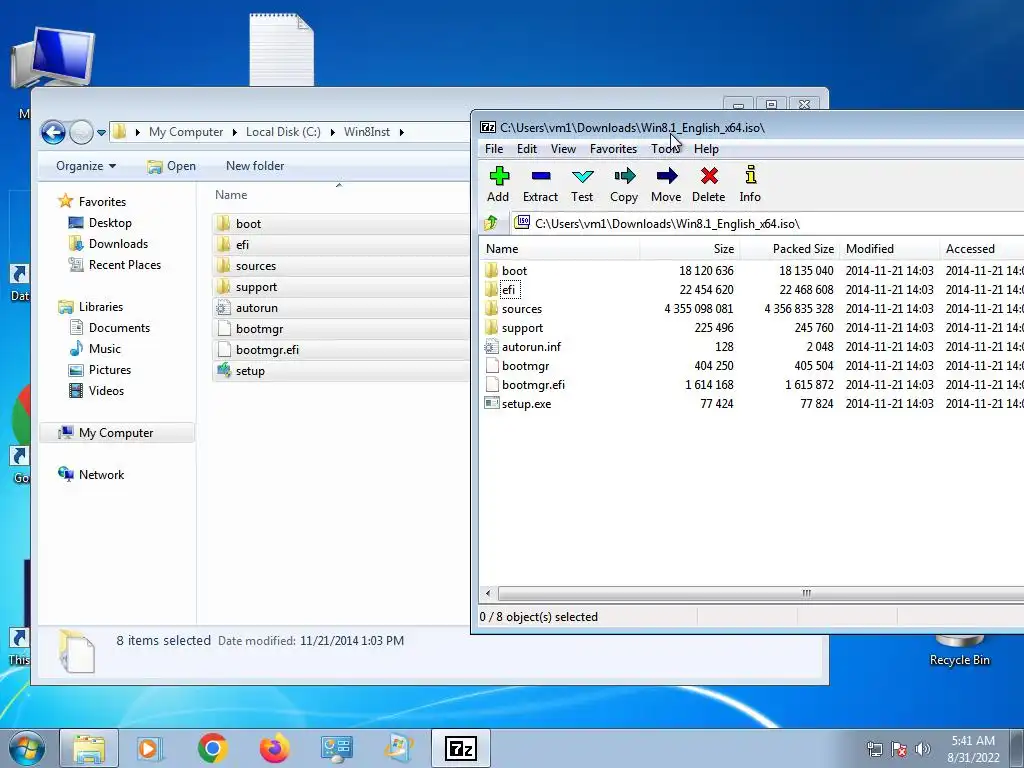Select the sources folder in Explorer window
This screenshot has height=768, width=1024.
(255, 266)
